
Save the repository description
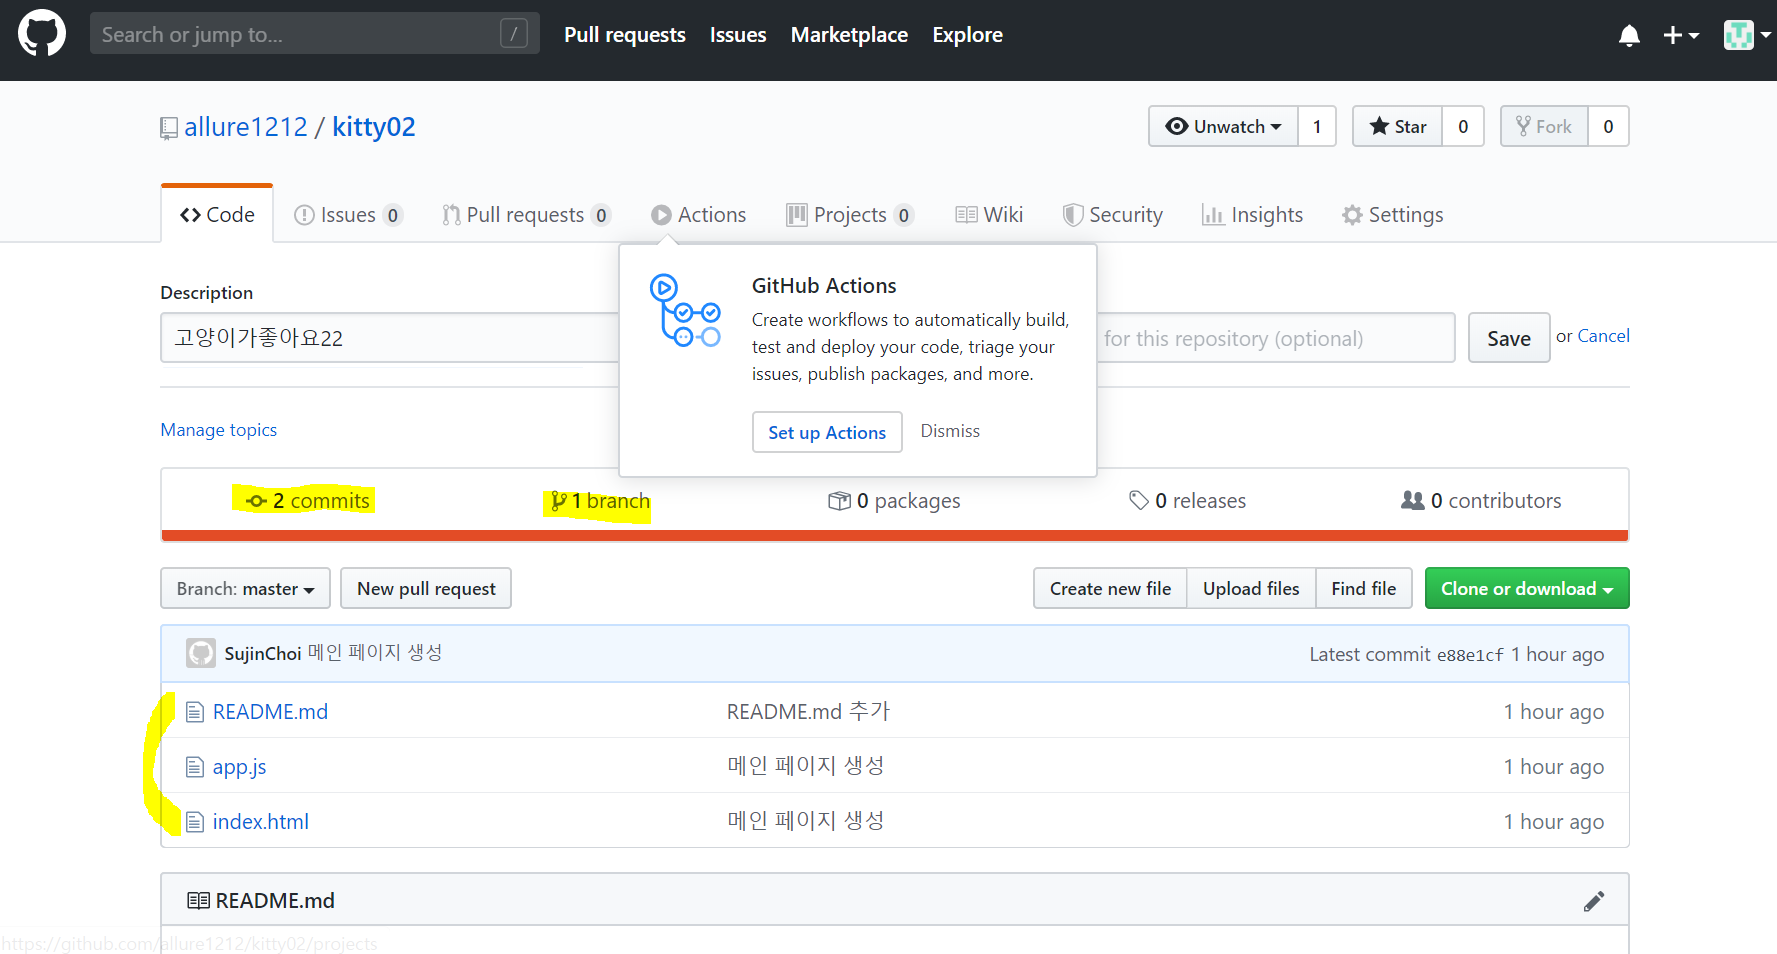point(1509,338)
